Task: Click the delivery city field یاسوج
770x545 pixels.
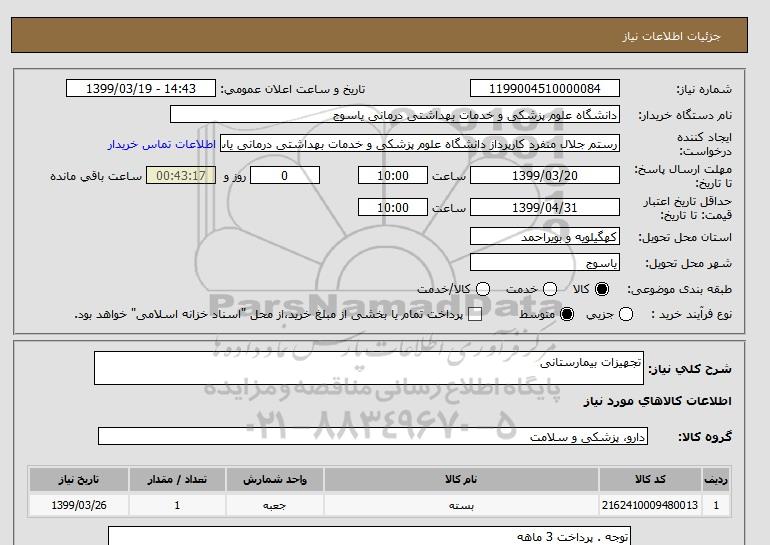Action: tap(545, 262)
